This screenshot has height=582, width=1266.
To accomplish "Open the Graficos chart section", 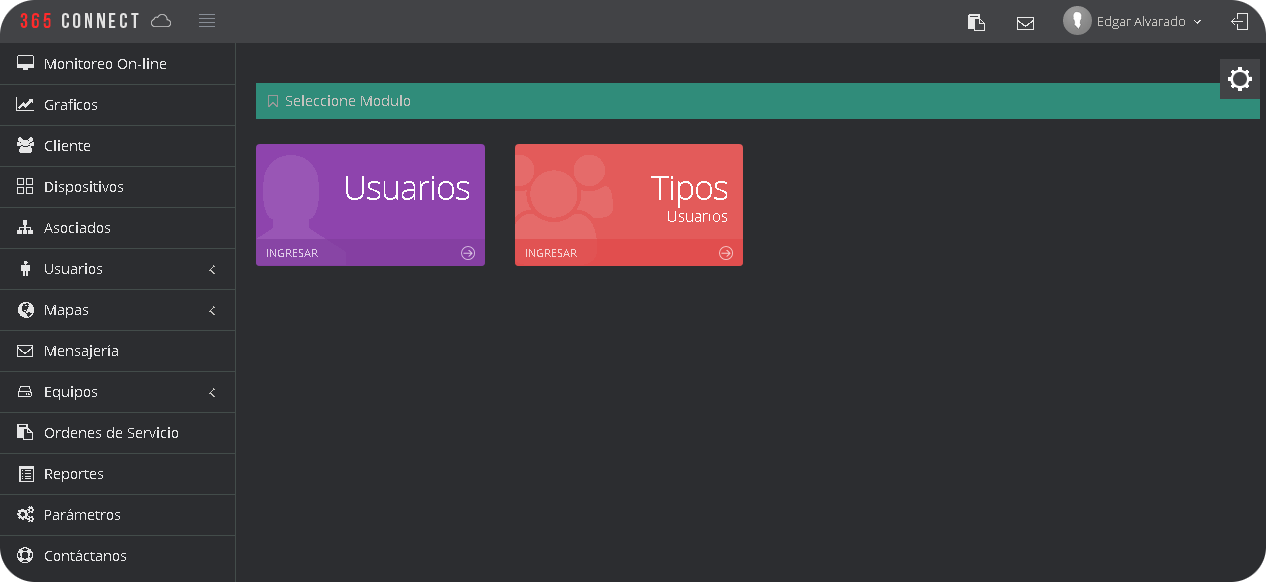I will (70, 105).
